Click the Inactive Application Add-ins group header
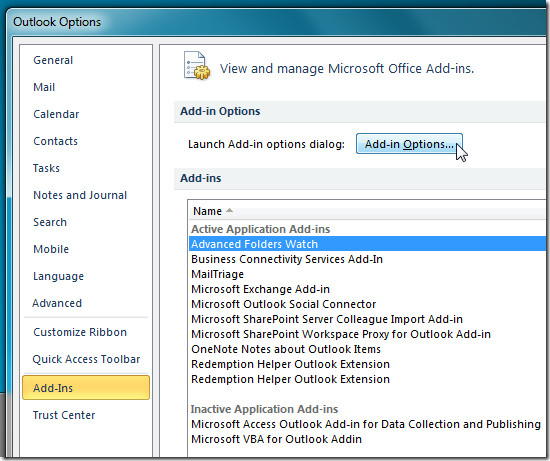Viewport: 550px width, 461px height. 264,409
